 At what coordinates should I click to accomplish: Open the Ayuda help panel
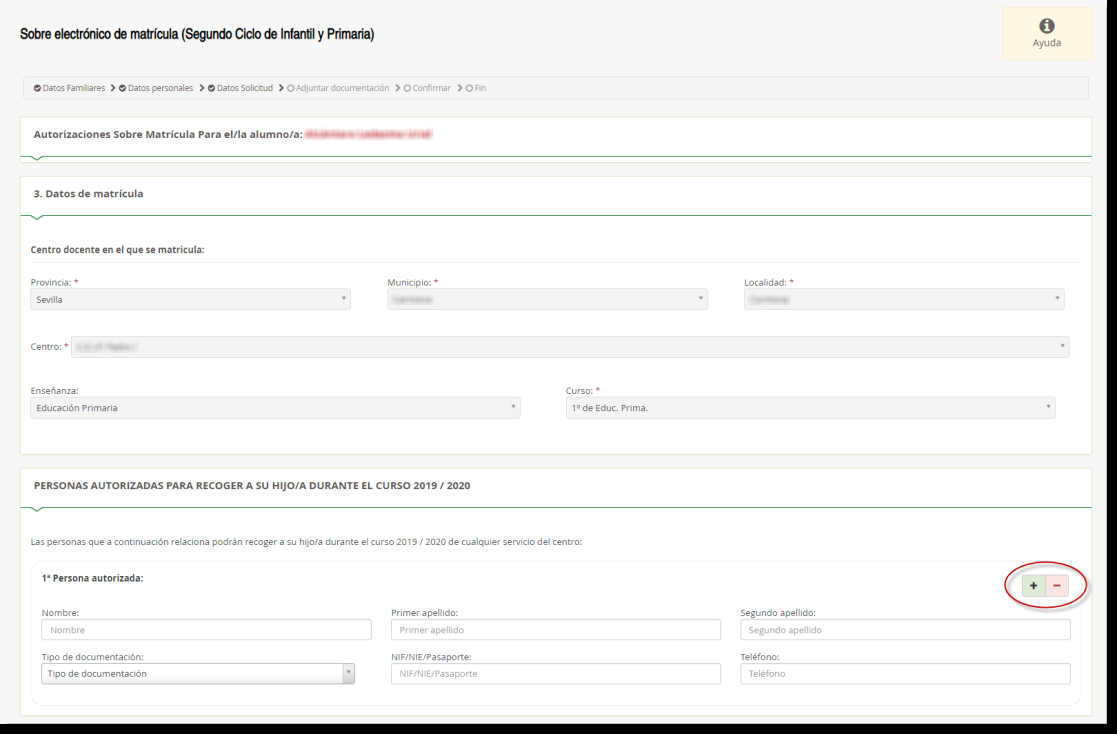coord(1046,33)
